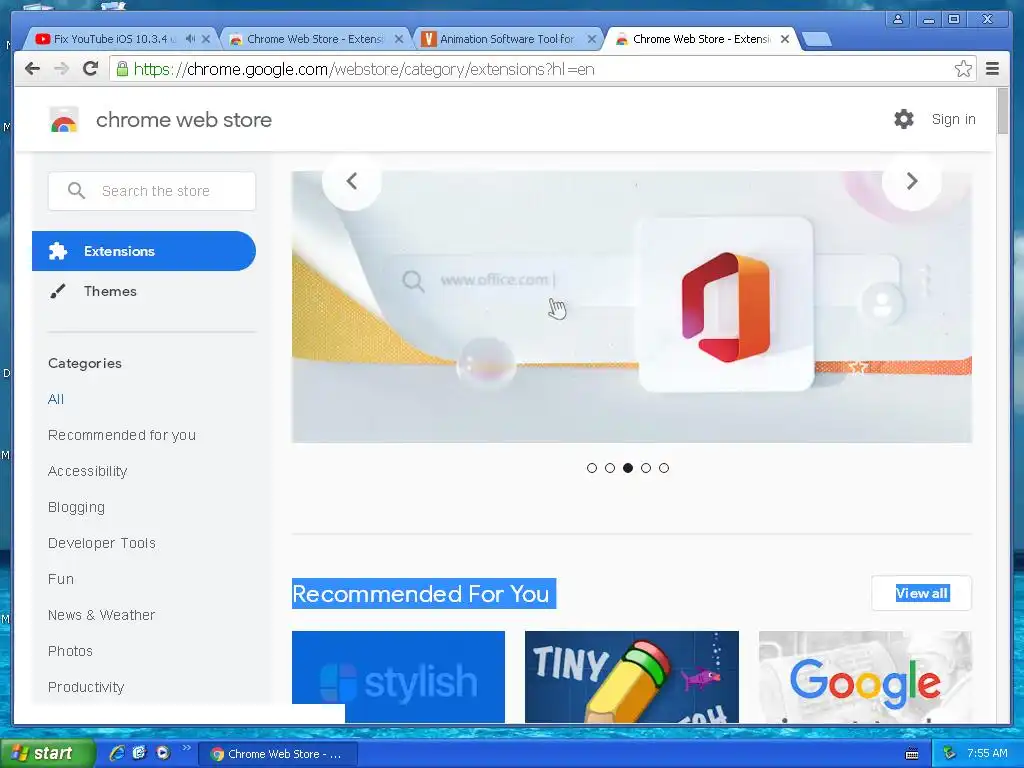1024x768 pixels.
Task: Click the on-screen keyboard tray icon
Action: point(912,754)
